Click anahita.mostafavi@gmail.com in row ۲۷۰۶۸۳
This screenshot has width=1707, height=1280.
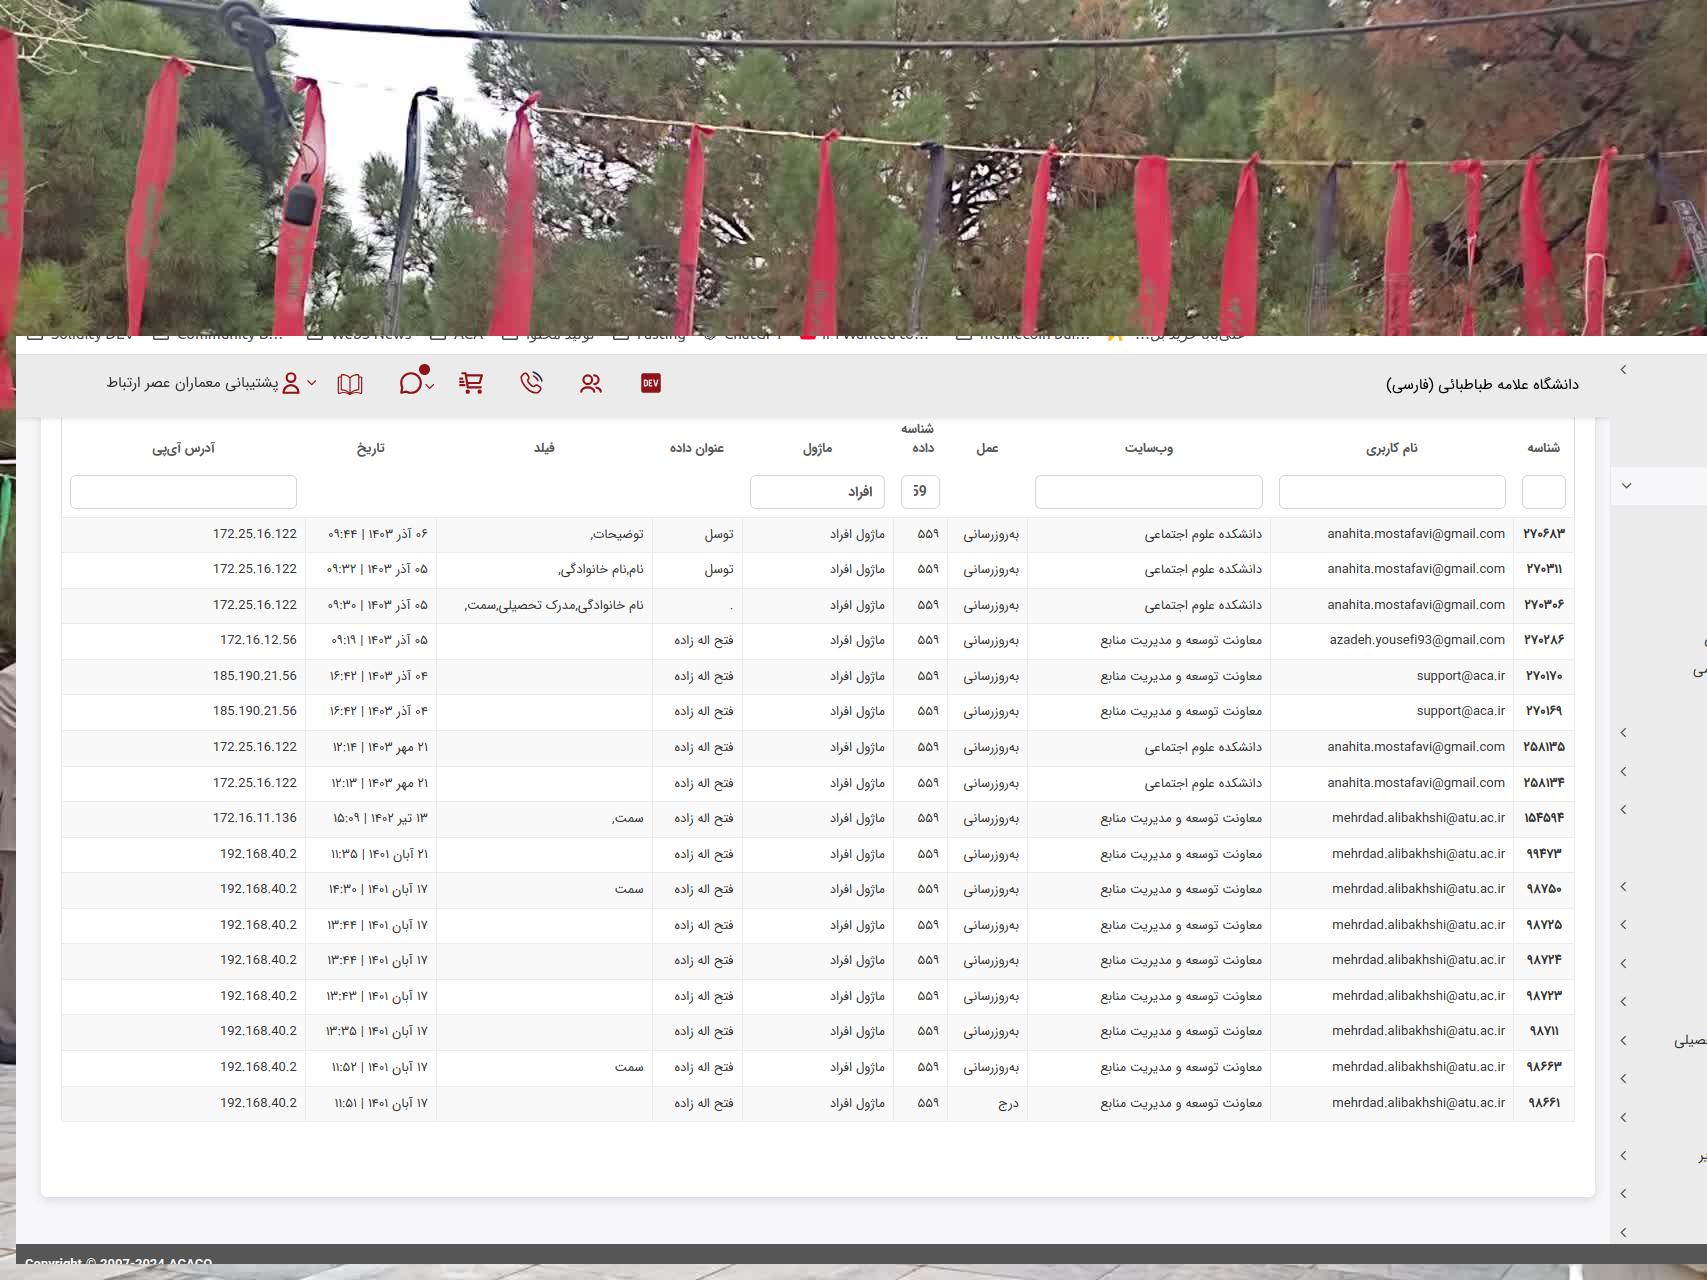pos(1416,534)
